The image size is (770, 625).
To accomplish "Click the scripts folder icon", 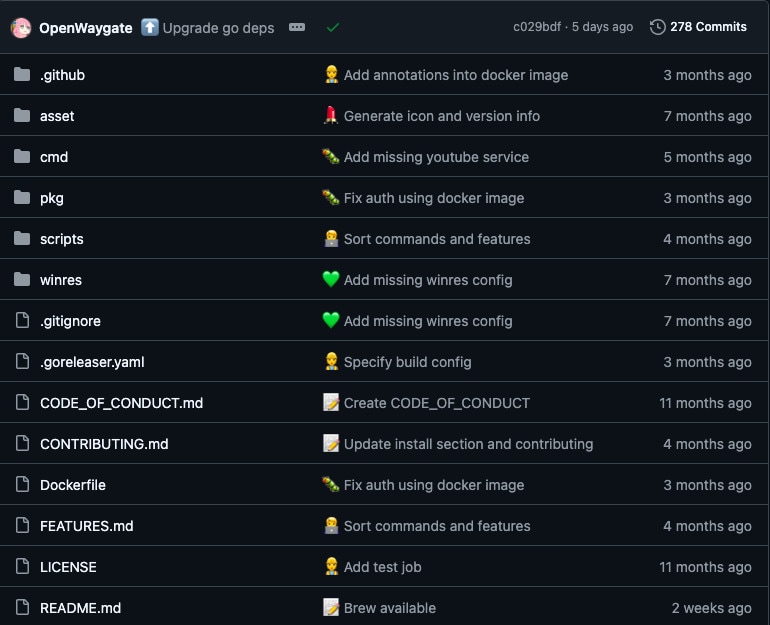I will 22,239.
